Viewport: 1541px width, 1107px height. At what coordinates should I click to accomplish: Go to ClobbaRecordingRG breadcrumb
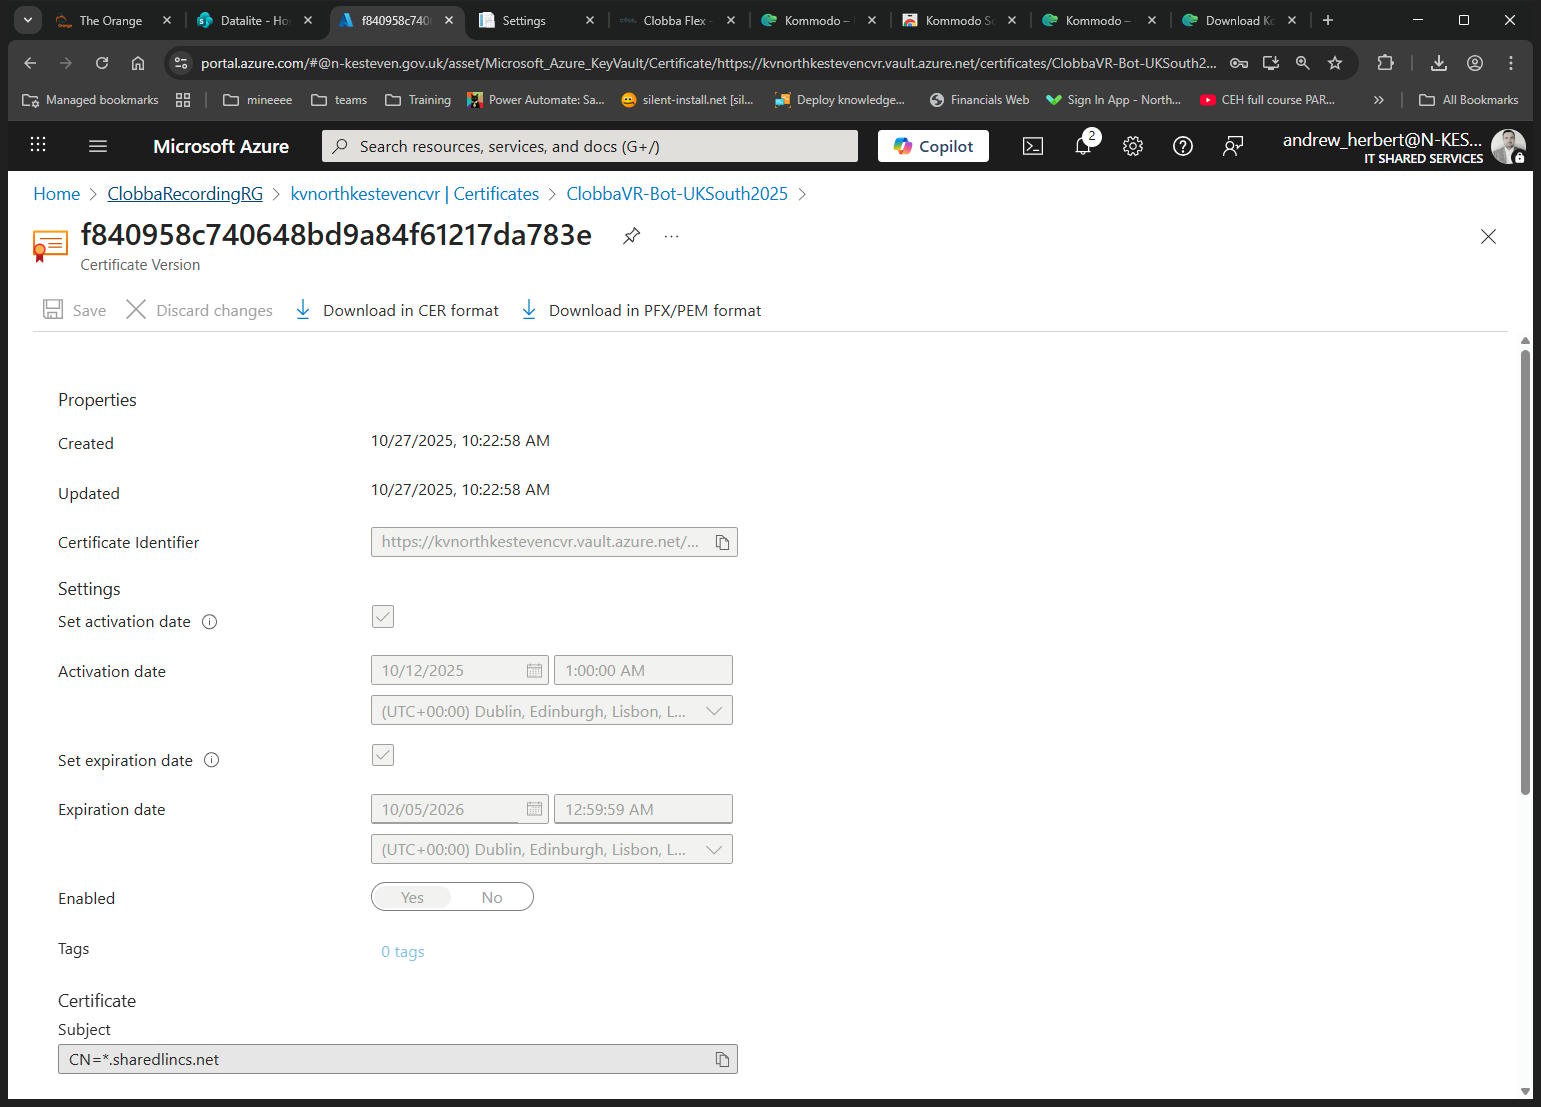[185, 194]
